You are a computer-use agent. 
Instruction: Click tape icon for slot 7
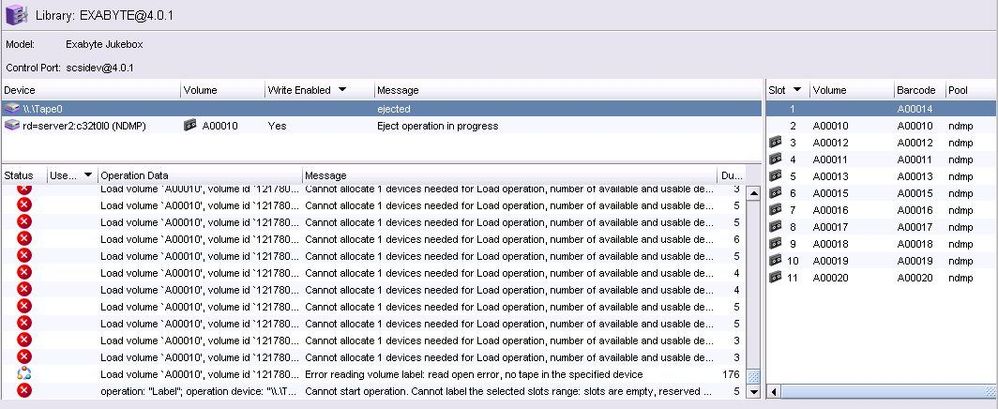[775, 209]
